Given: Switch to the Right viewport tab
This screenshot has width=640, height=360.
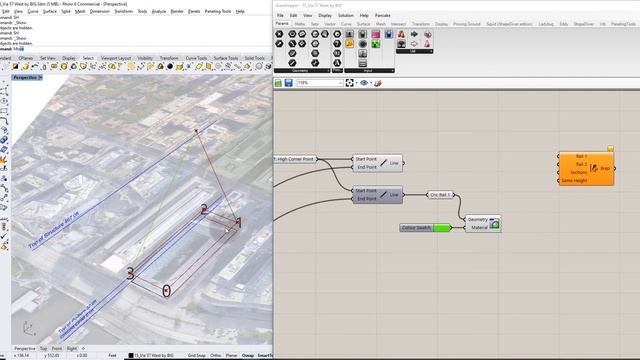Looking at the screenshot, I should pyautogui.click(x=71, y=349).
